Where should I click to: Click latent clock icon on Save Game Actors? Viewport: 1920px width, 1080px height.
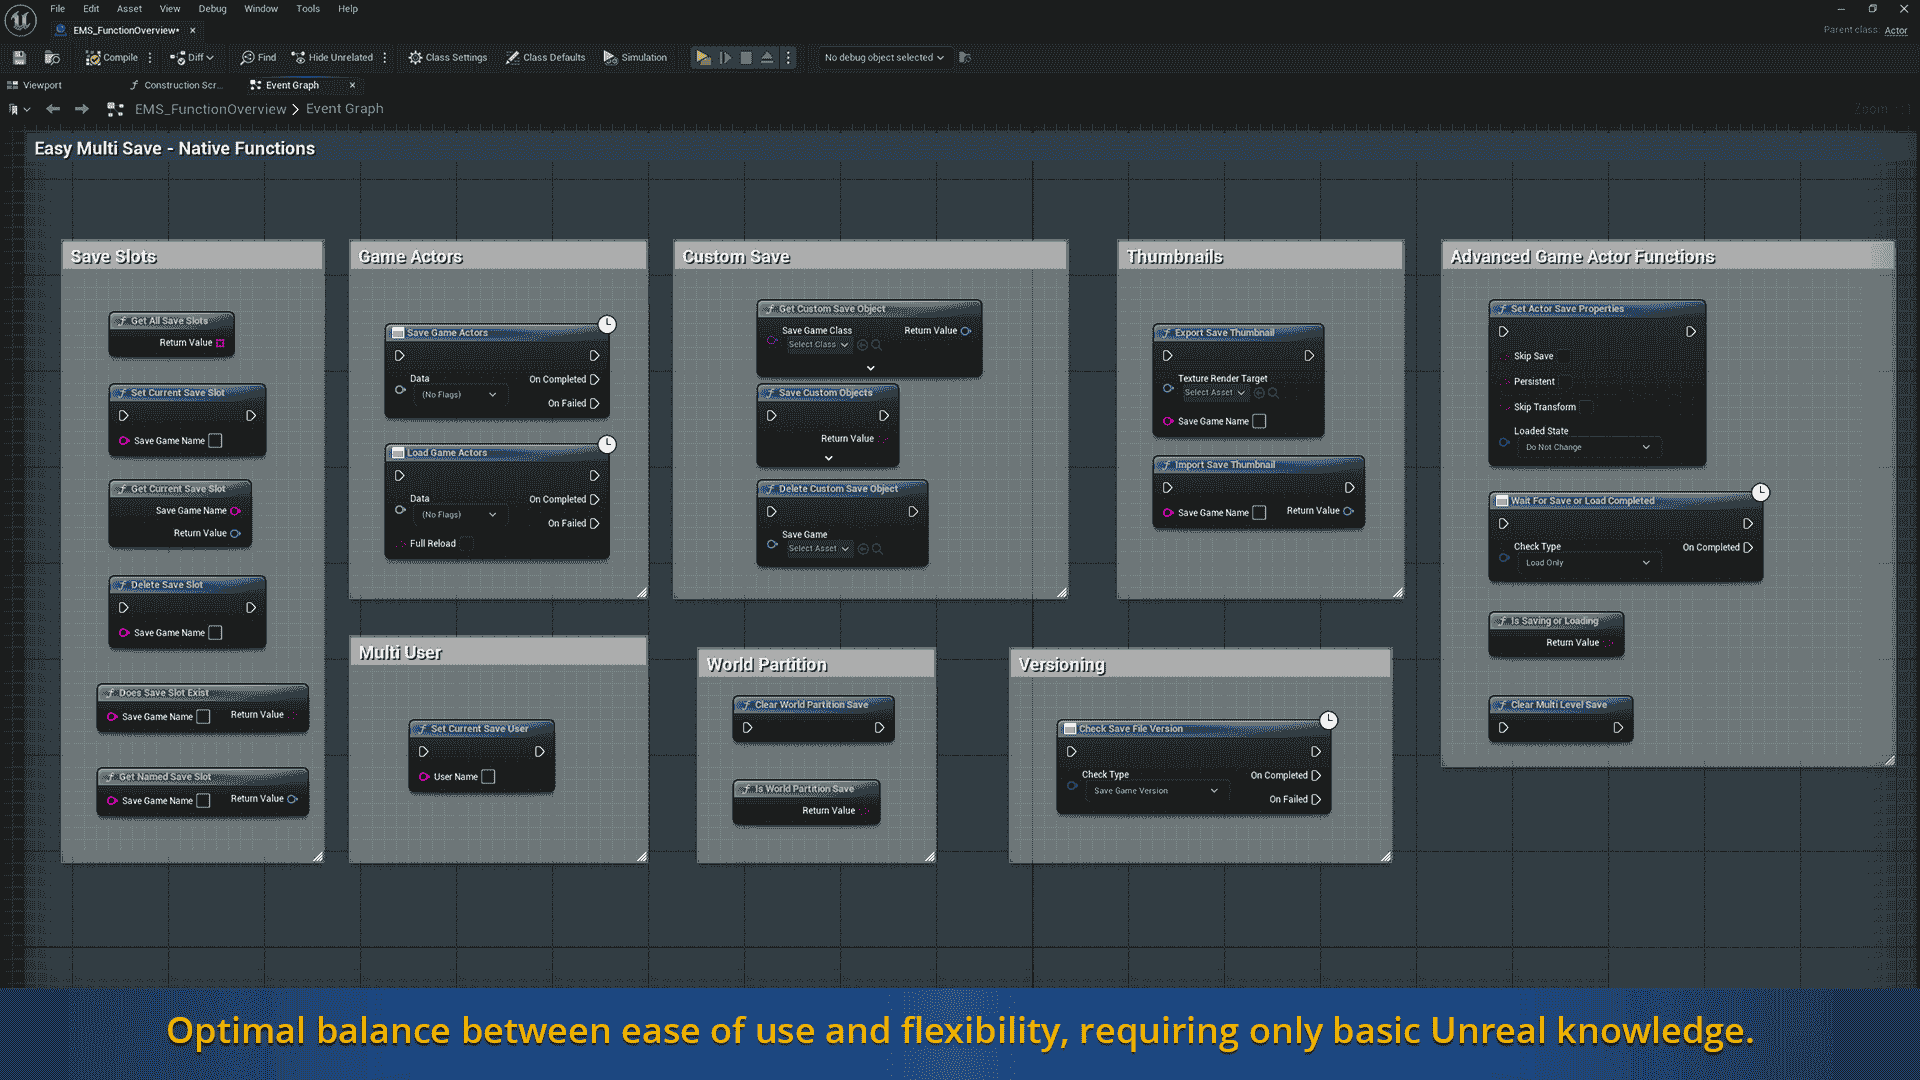(607, 324)
